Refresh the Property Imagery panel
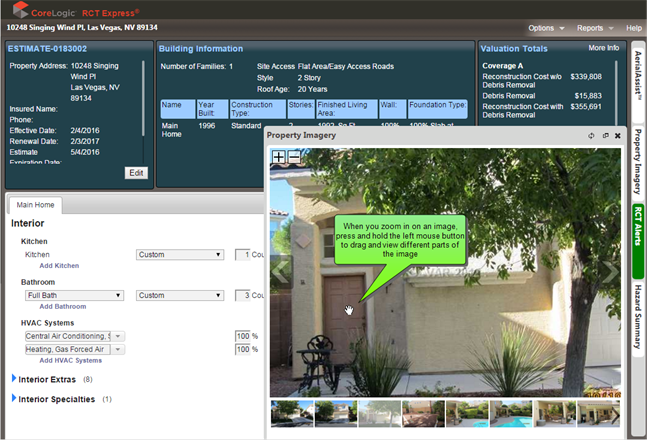Image resolution: width=654 pixels, height=440 pixels. [591, 135]
